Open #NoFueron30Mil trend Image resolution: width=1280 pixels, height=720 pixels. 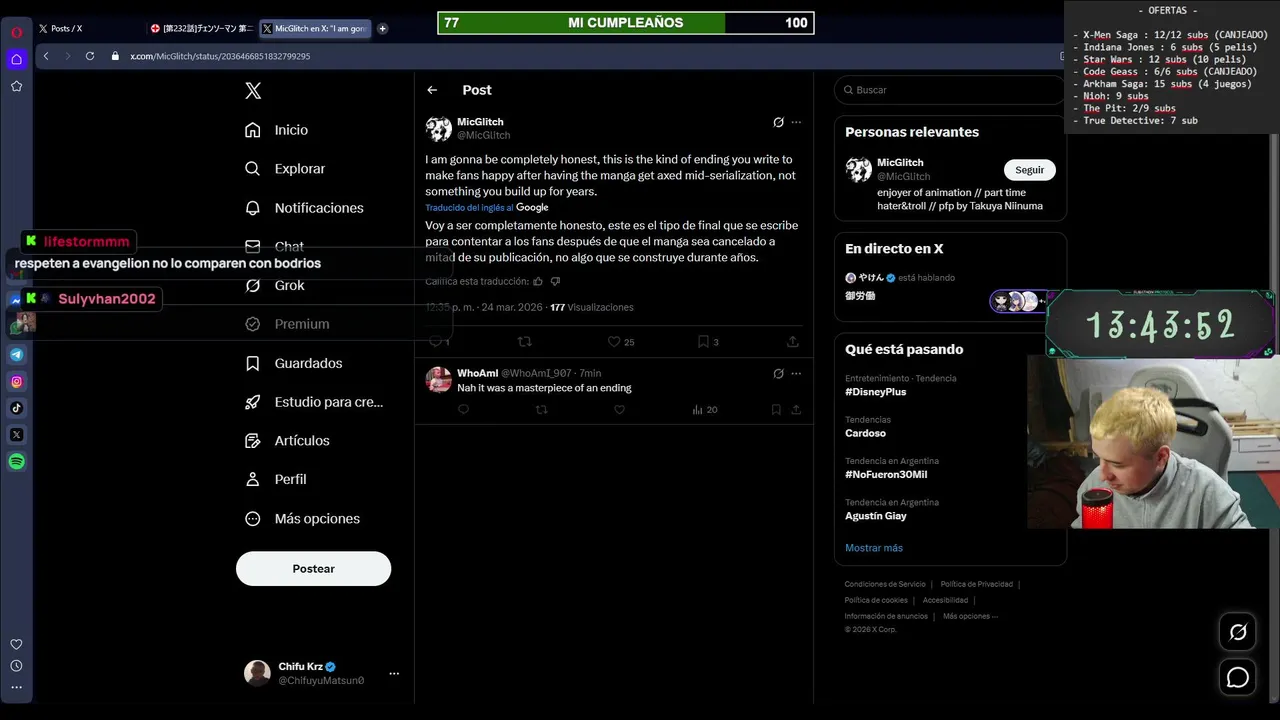[886, 474]
